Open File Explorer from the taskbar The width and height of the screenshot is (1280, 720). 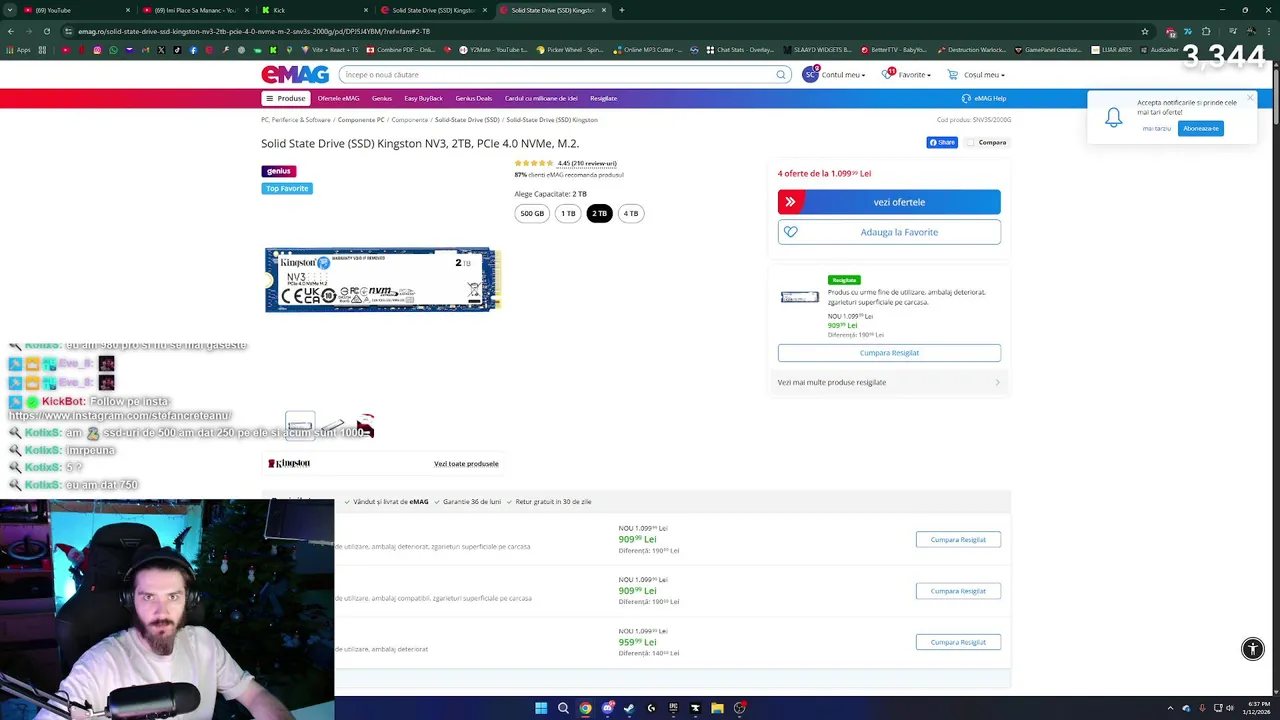click(x=717, y=708)
